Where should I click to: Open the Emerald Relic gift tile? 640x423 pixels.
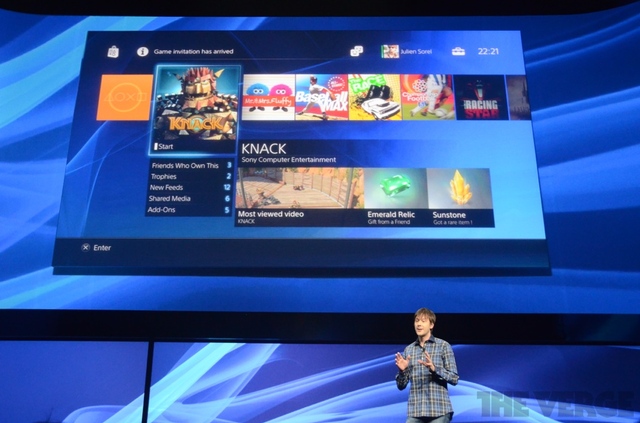coord(395,192)
